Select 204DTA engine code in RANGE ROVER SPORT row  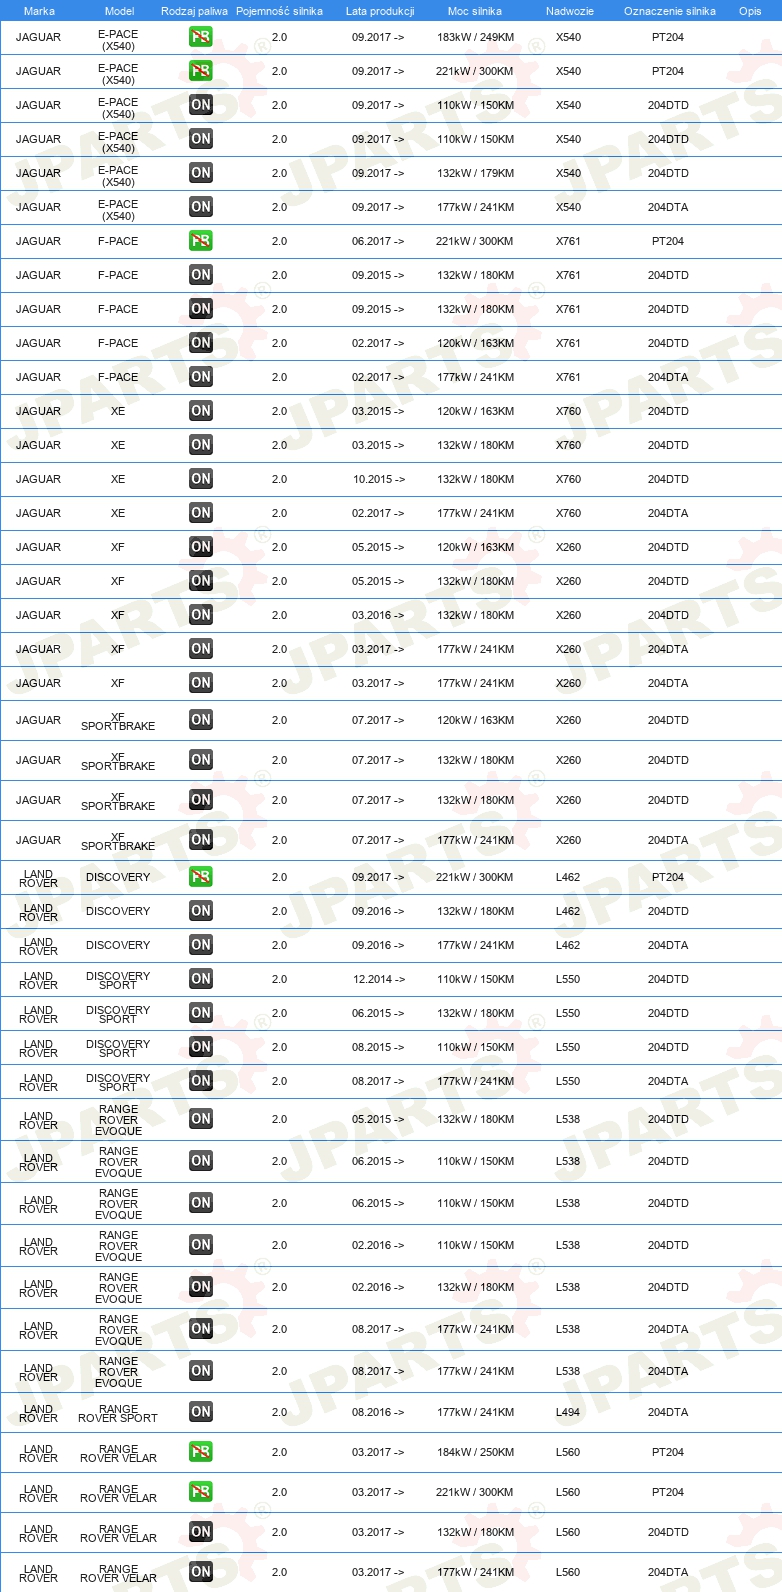[668, 1412]
